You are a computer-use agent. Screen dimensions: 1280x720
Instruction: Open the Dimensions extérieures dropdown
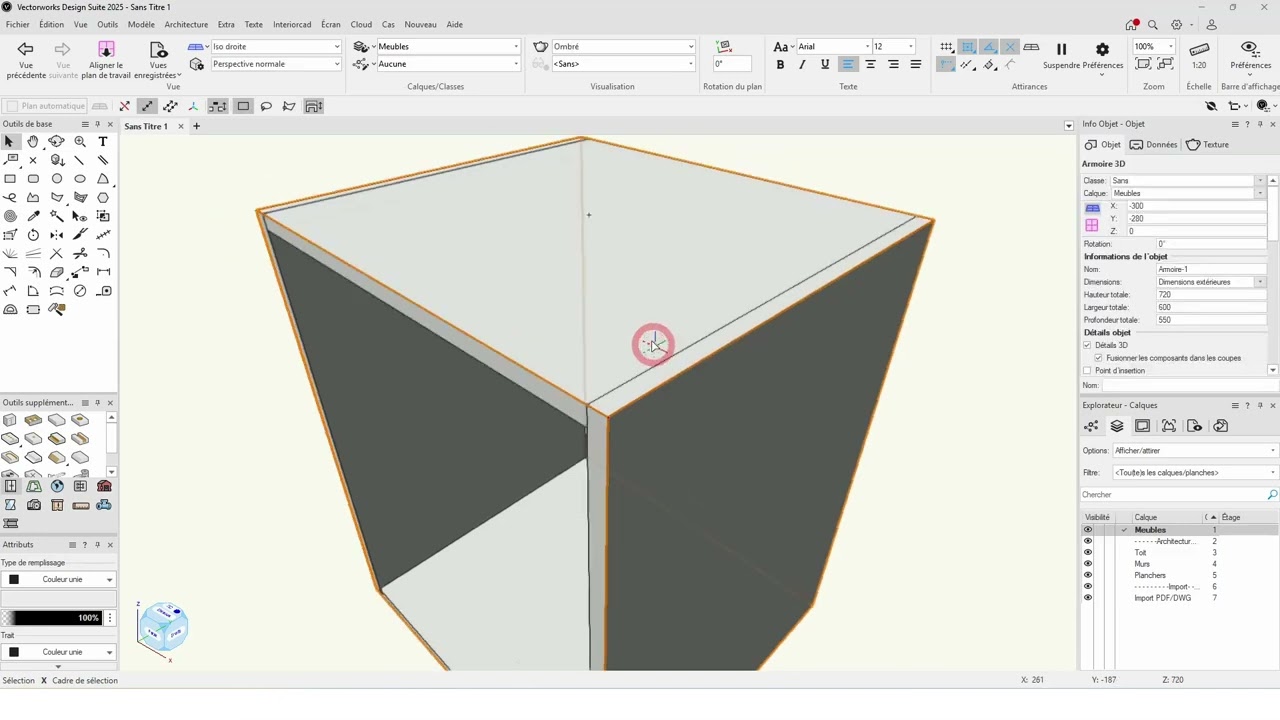pyautogui.click(x=1210, y=282)
